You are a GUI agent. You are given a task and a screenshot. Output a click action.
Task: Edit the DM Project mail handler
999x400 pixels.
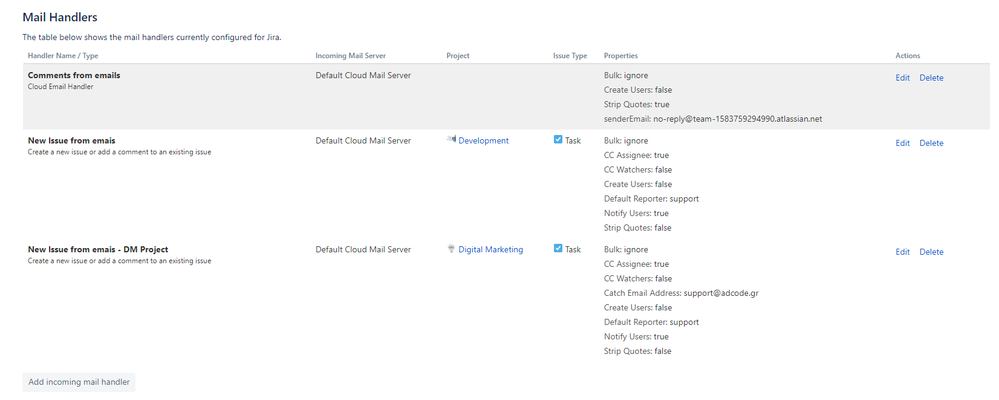pos(902,252)
